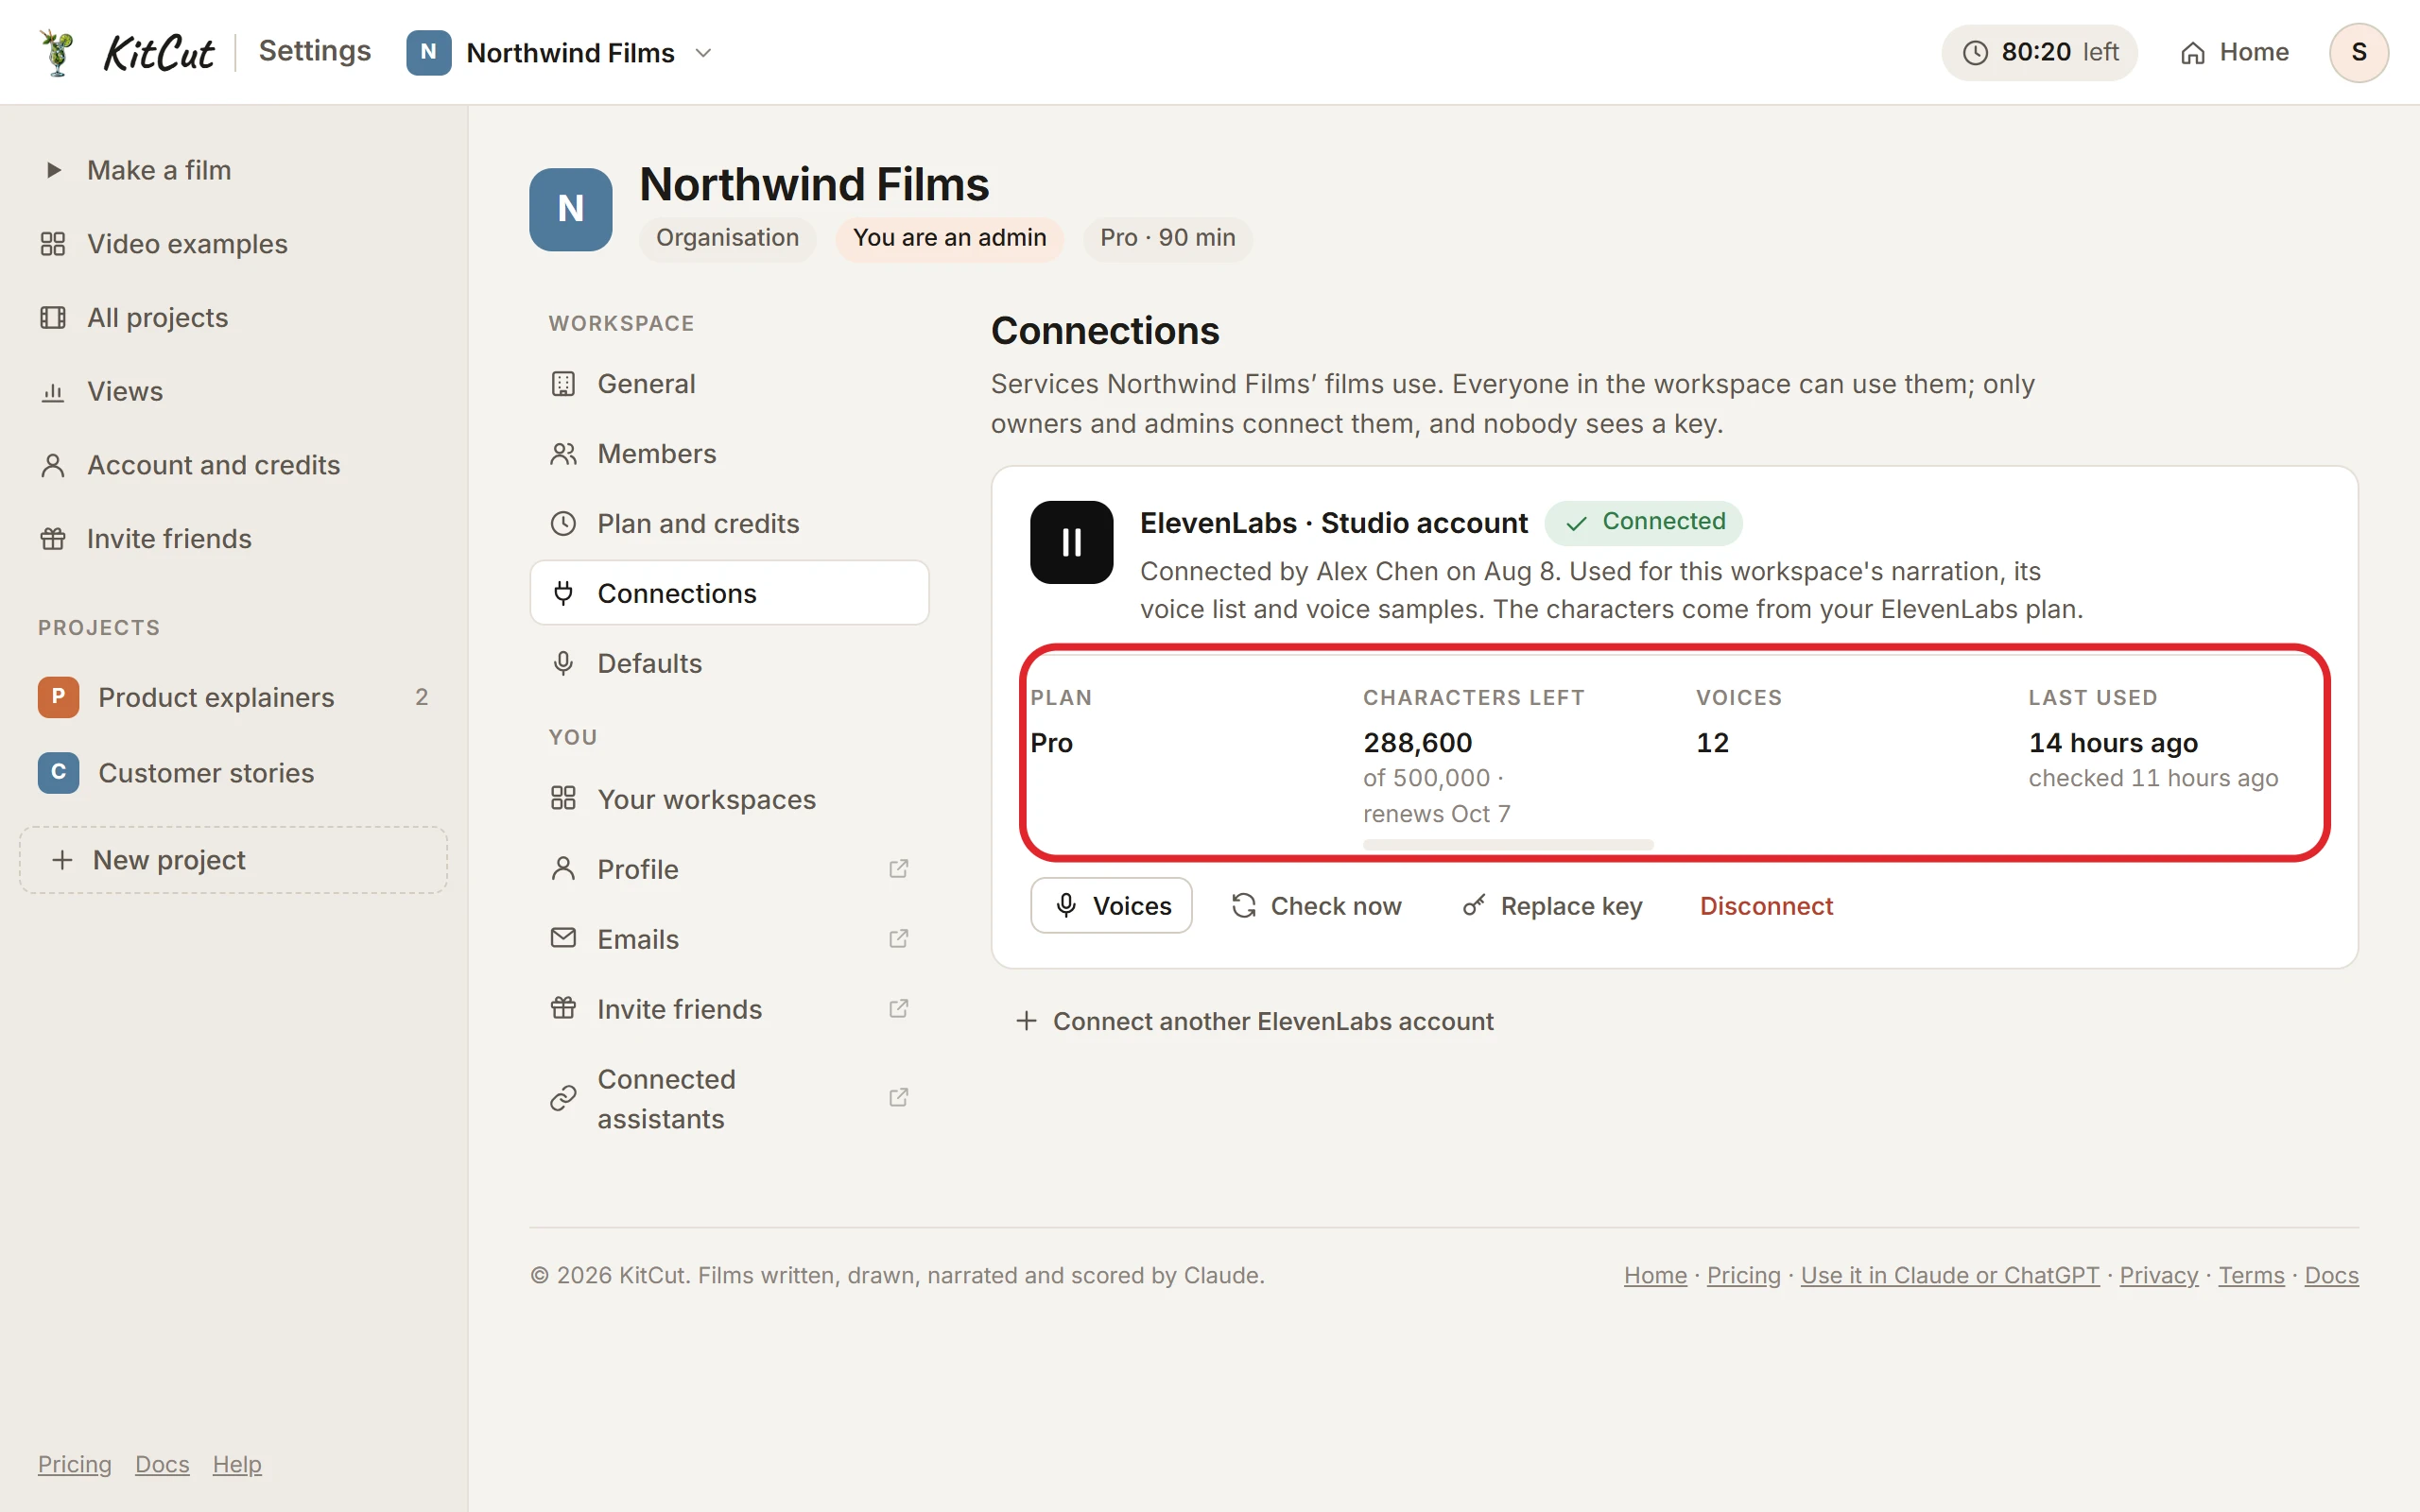Click the 14 hours ago last used value

(2113, 743)
